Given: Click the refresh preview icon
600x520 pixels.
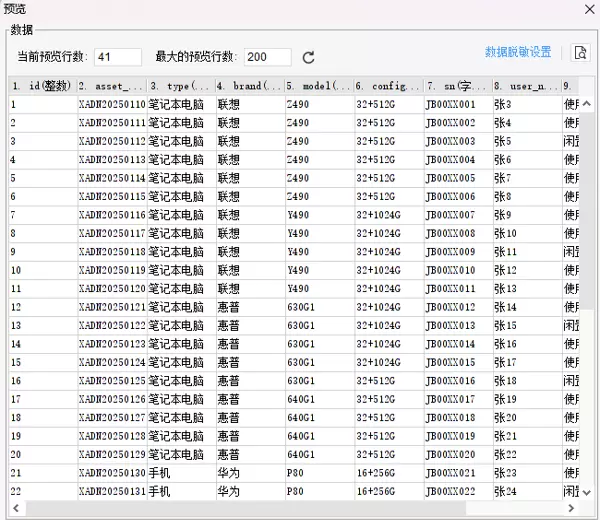Looking at the screenshot, I should pos(309,57).
